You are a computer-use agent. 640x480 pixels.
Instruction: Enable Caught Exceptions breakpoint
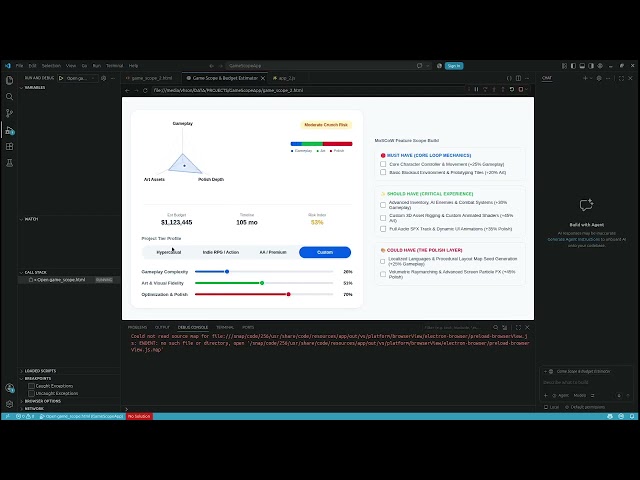point(31,386)
